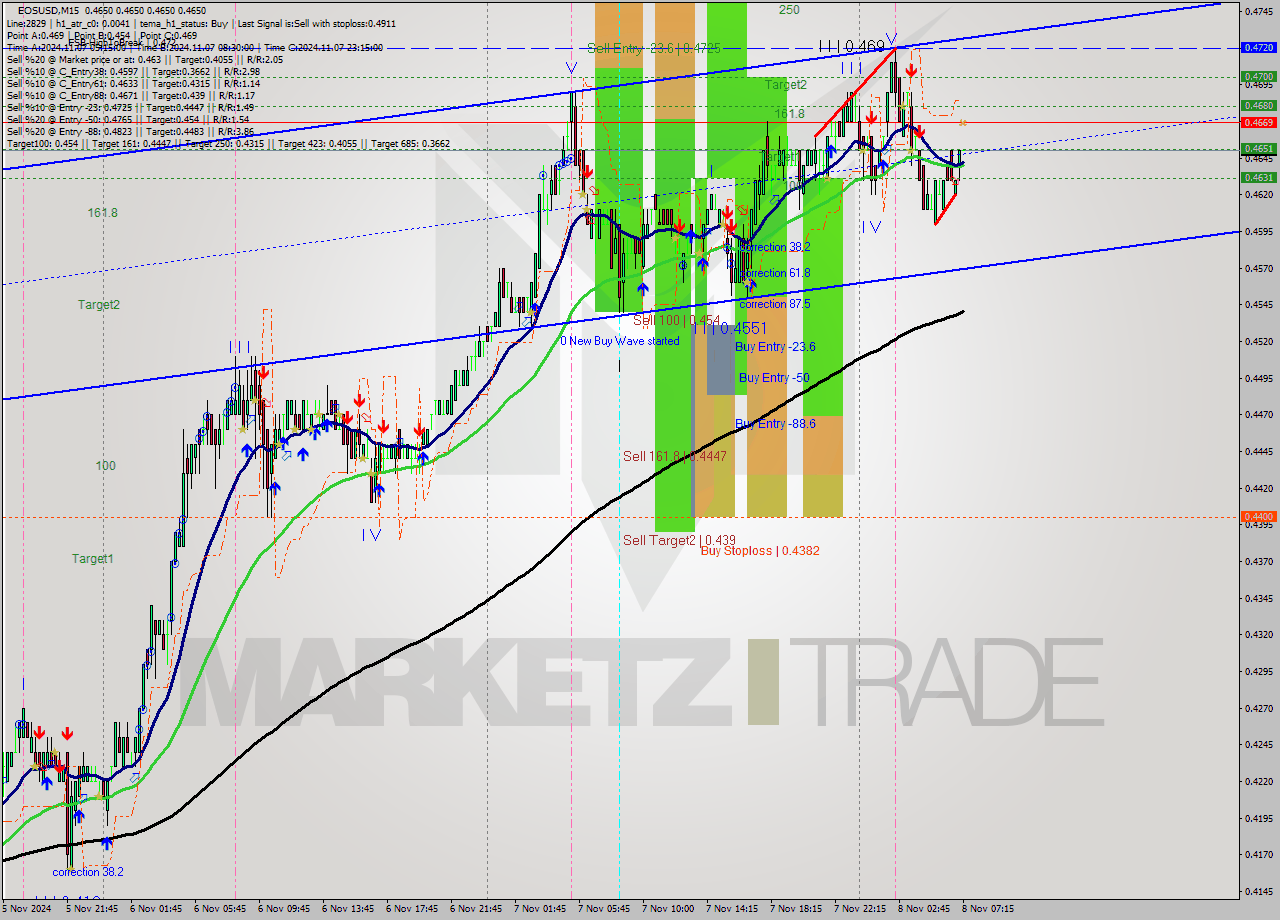The image size is (1280, 920).
Task: Click the 'correction 61.8' label
Action: (x=775, y=273)
